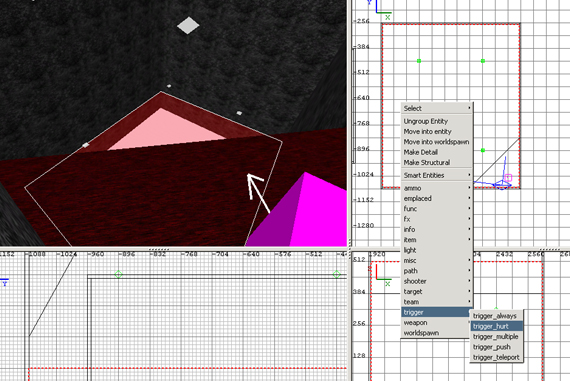Screen dimensions: 570x381
Task: Choose trigger_always from the submenu
Action: click(x=497, y=316)
